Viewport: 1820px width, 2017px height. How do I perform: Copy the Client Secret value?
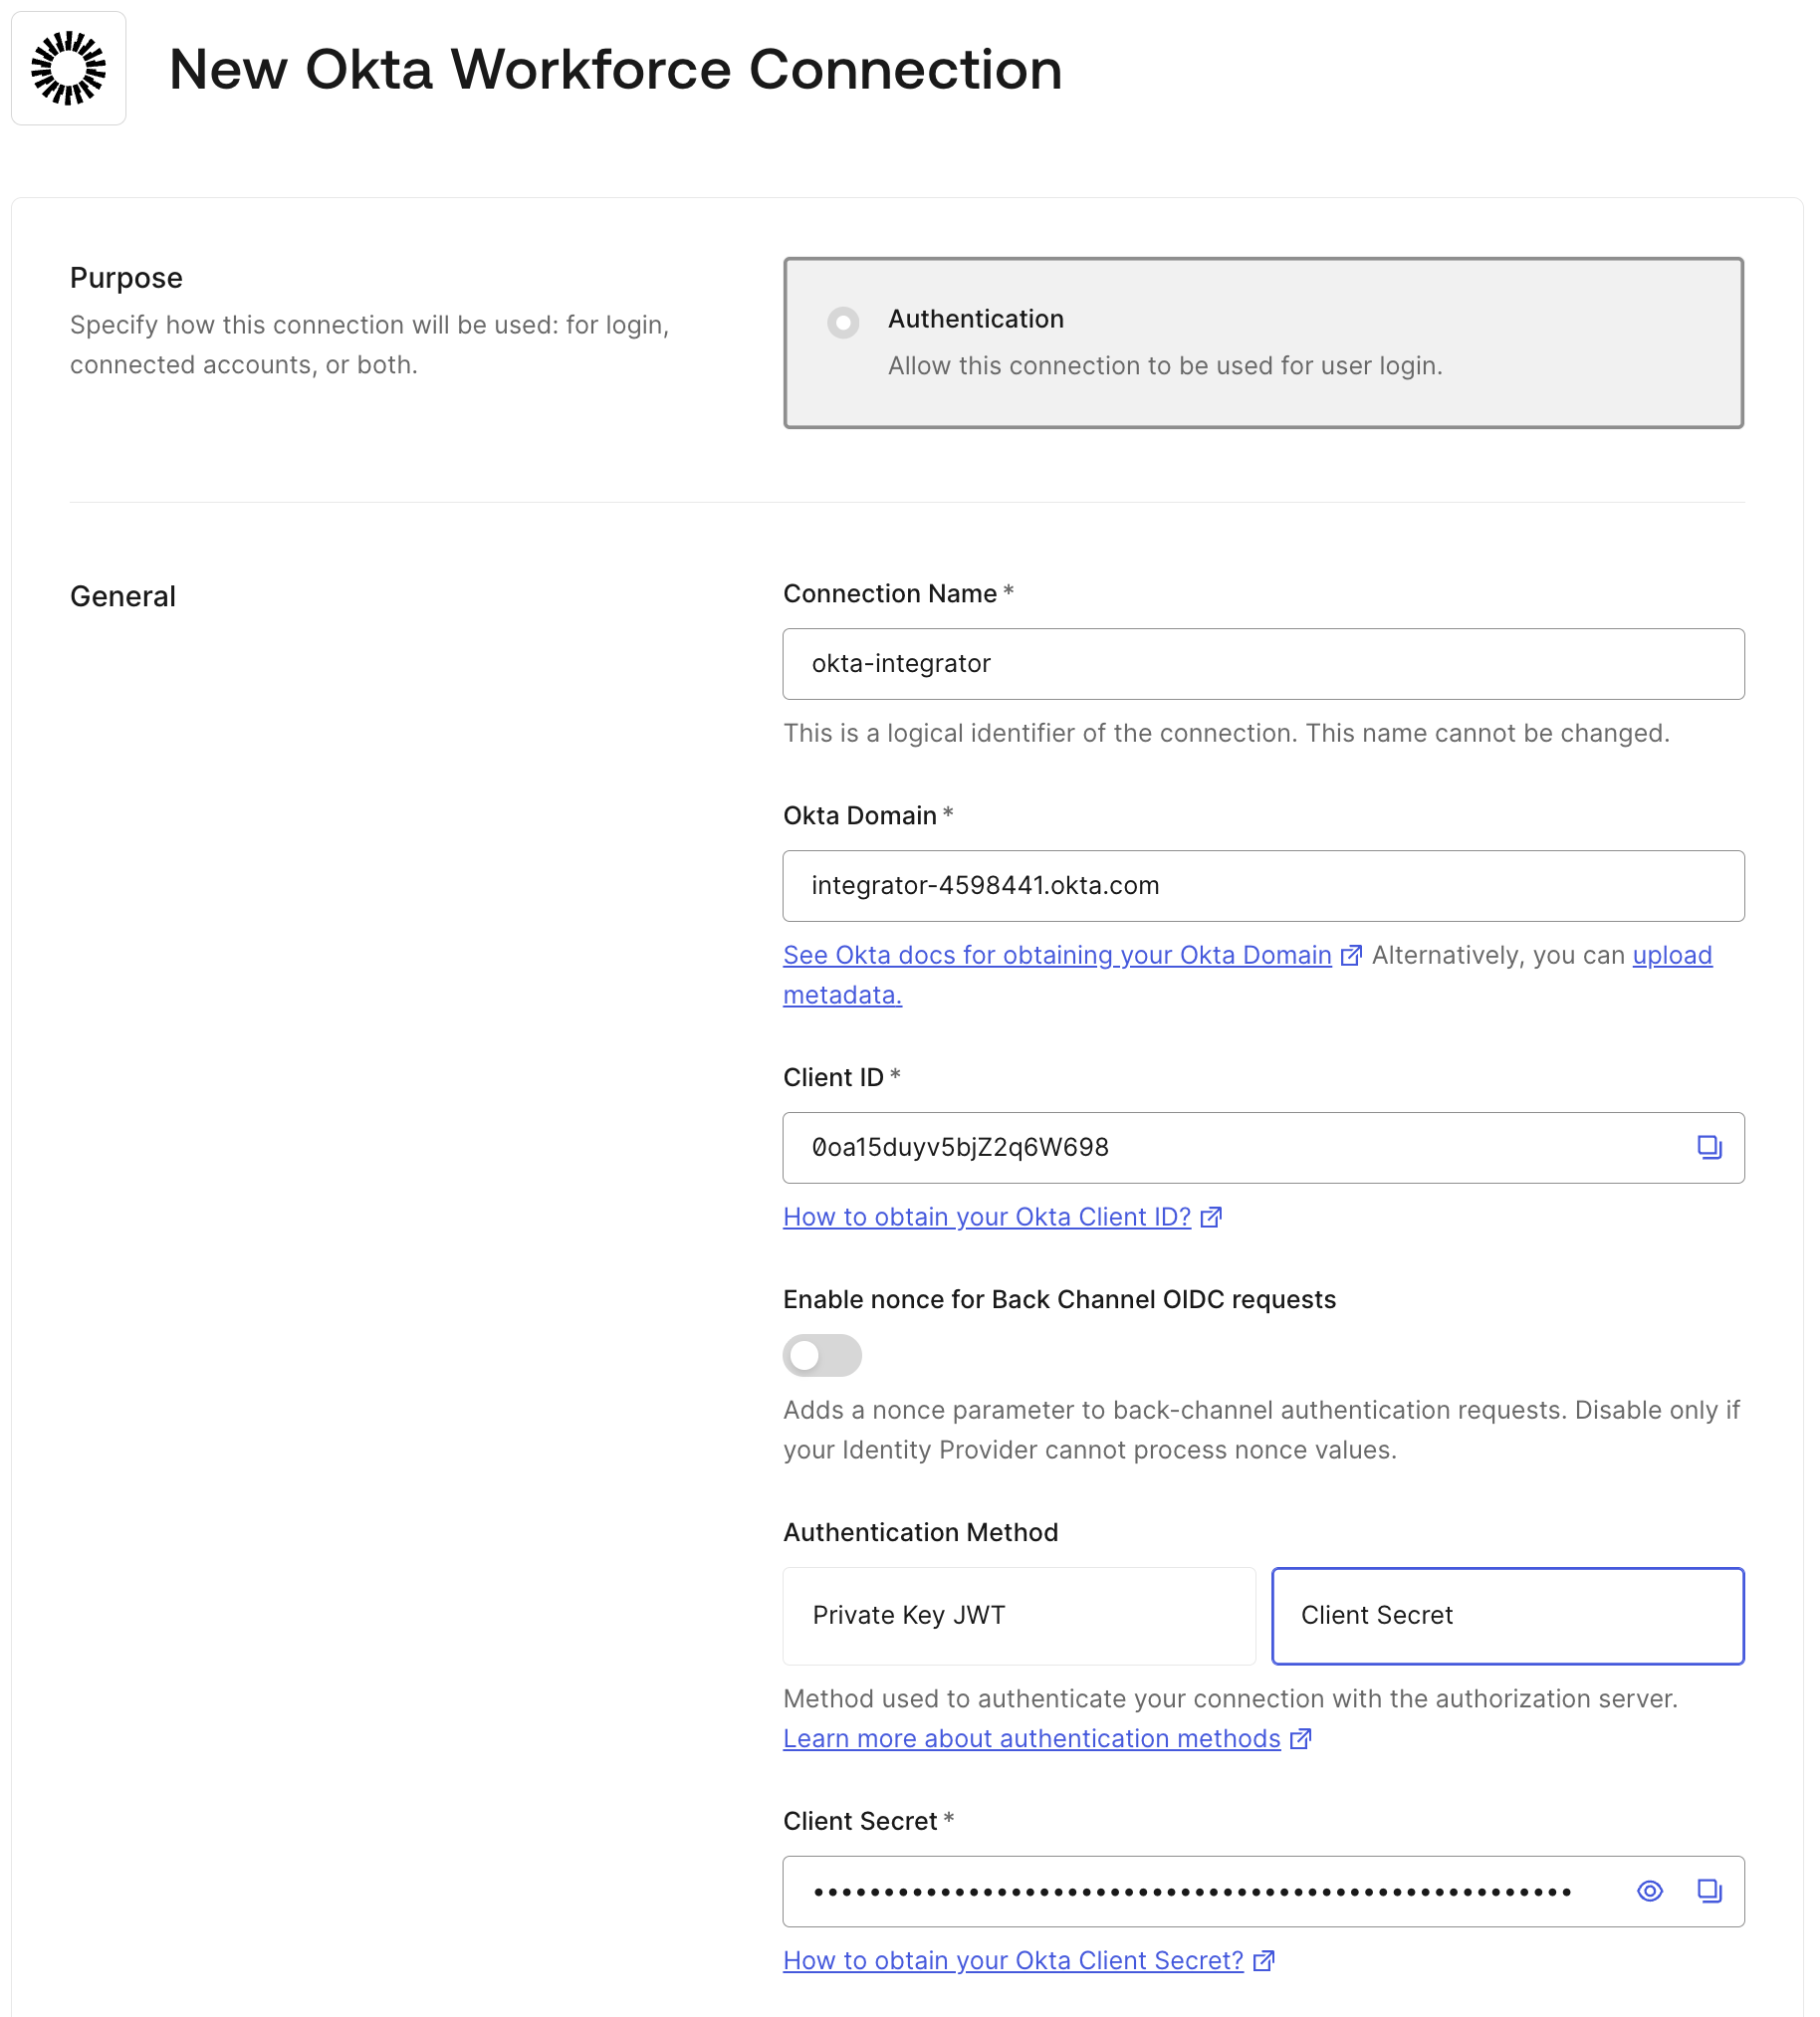1709,1891
